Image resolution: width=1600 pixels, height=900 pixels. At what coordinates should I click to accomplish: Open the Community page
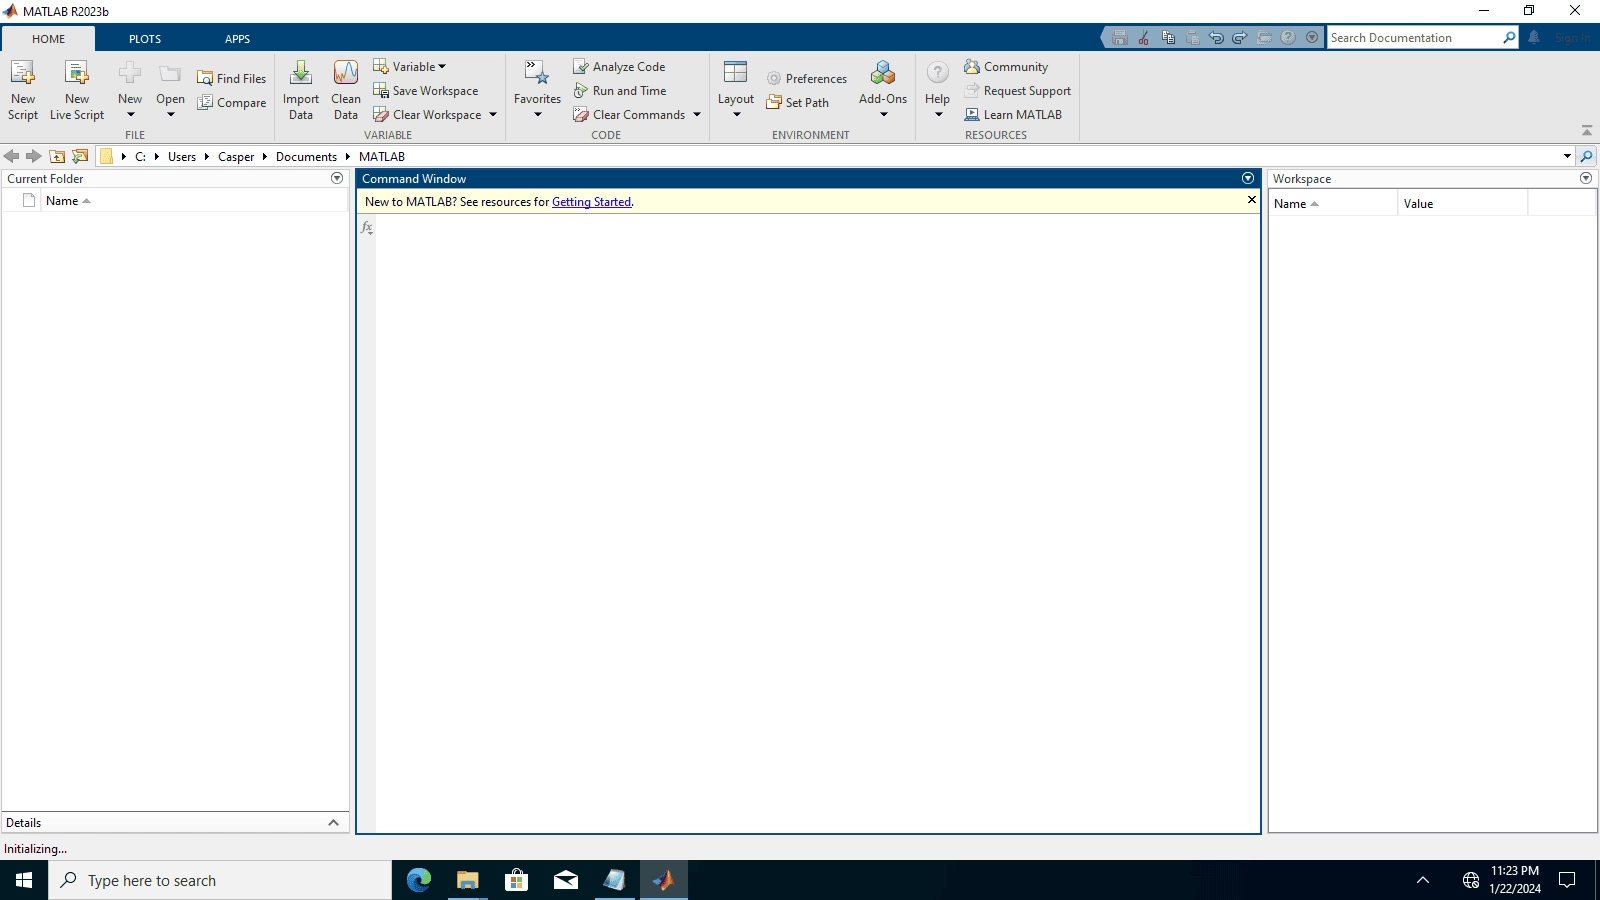tap(1006, 66)
